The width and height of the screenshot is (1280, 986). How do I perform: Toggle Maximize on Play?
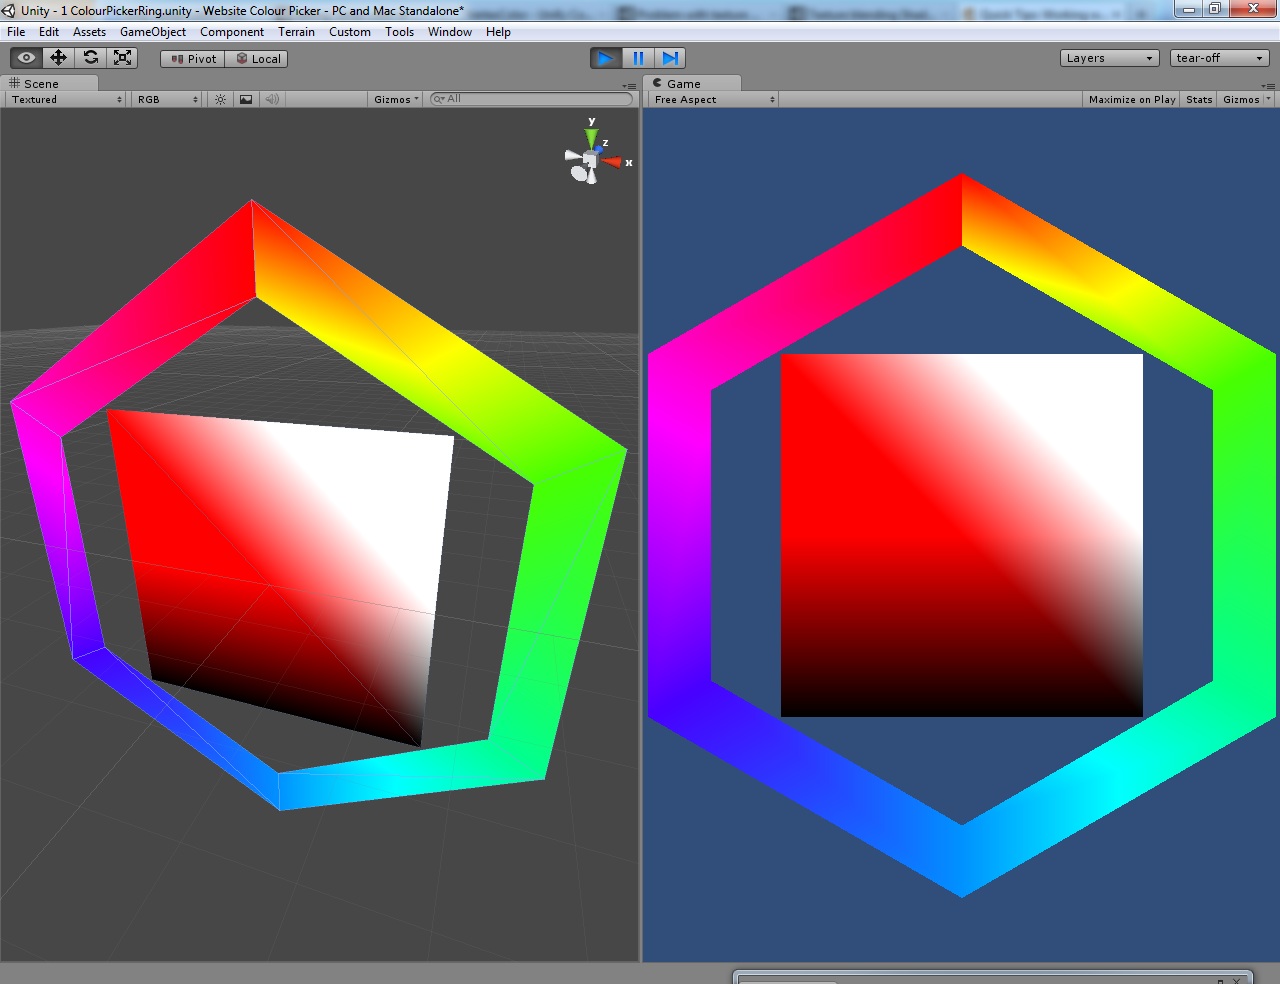point(1132,99)
